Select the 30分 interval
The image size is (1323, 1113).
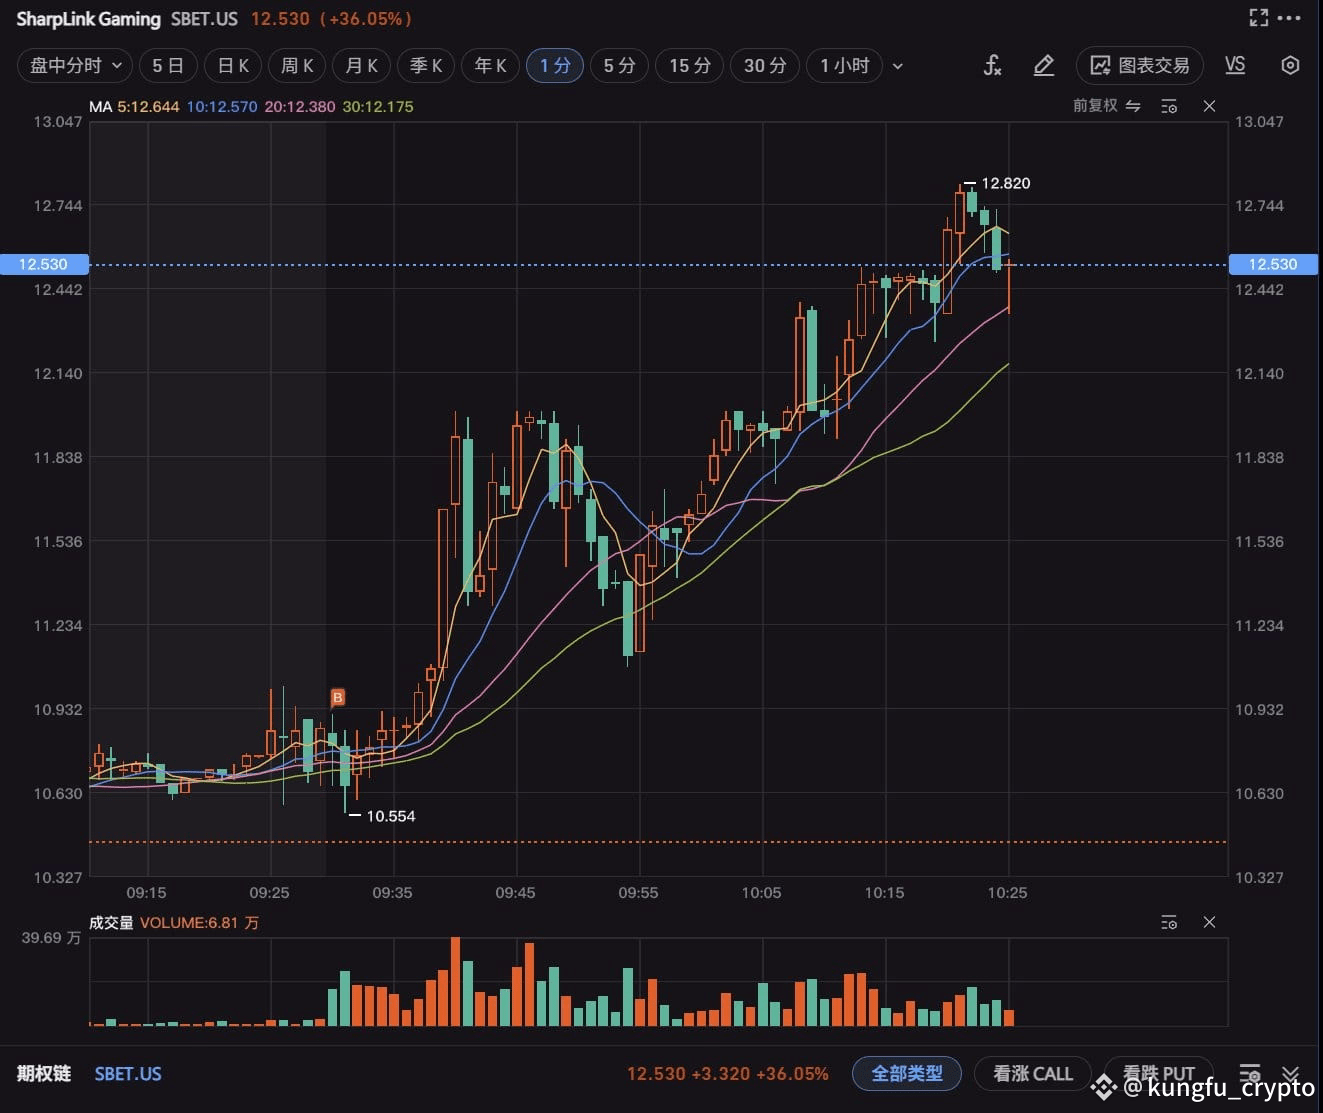765,66
